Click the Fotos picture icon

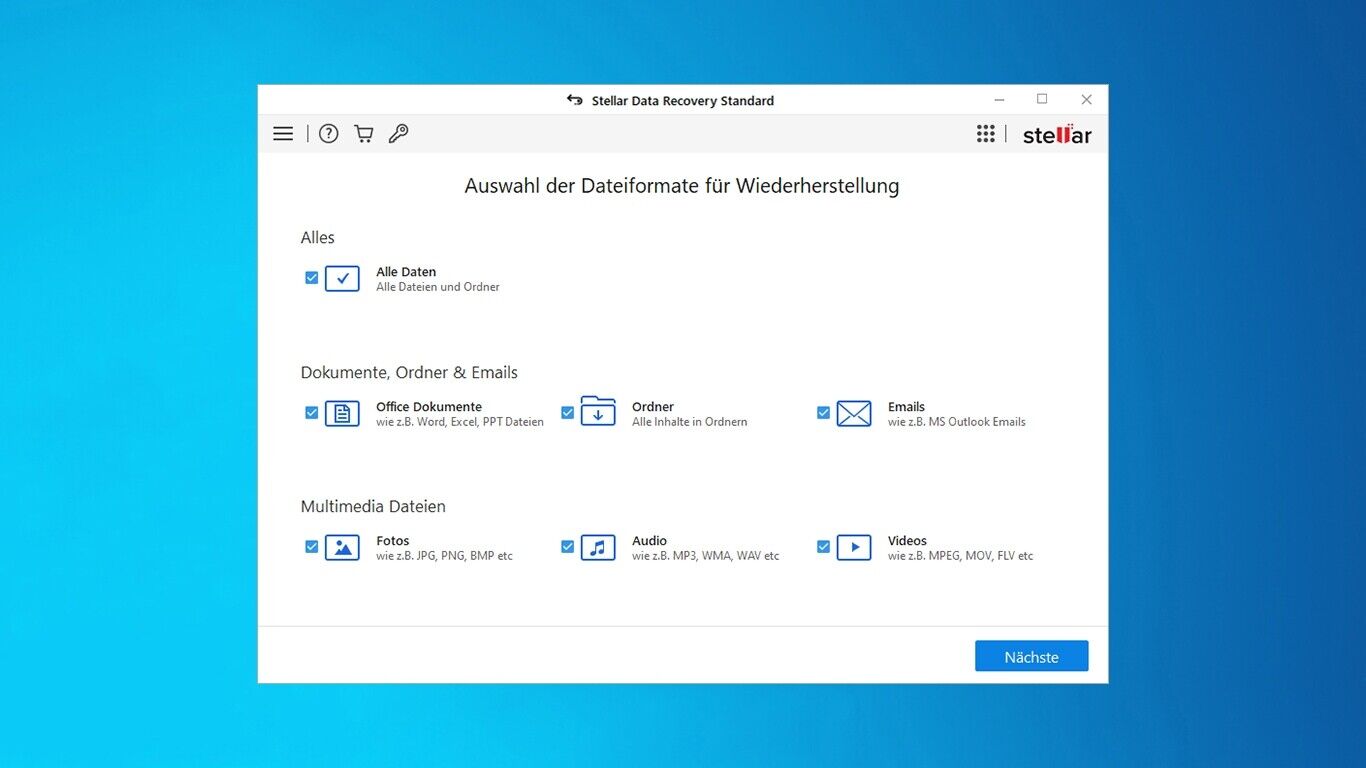pyautogui.click(x=342, y=547)
